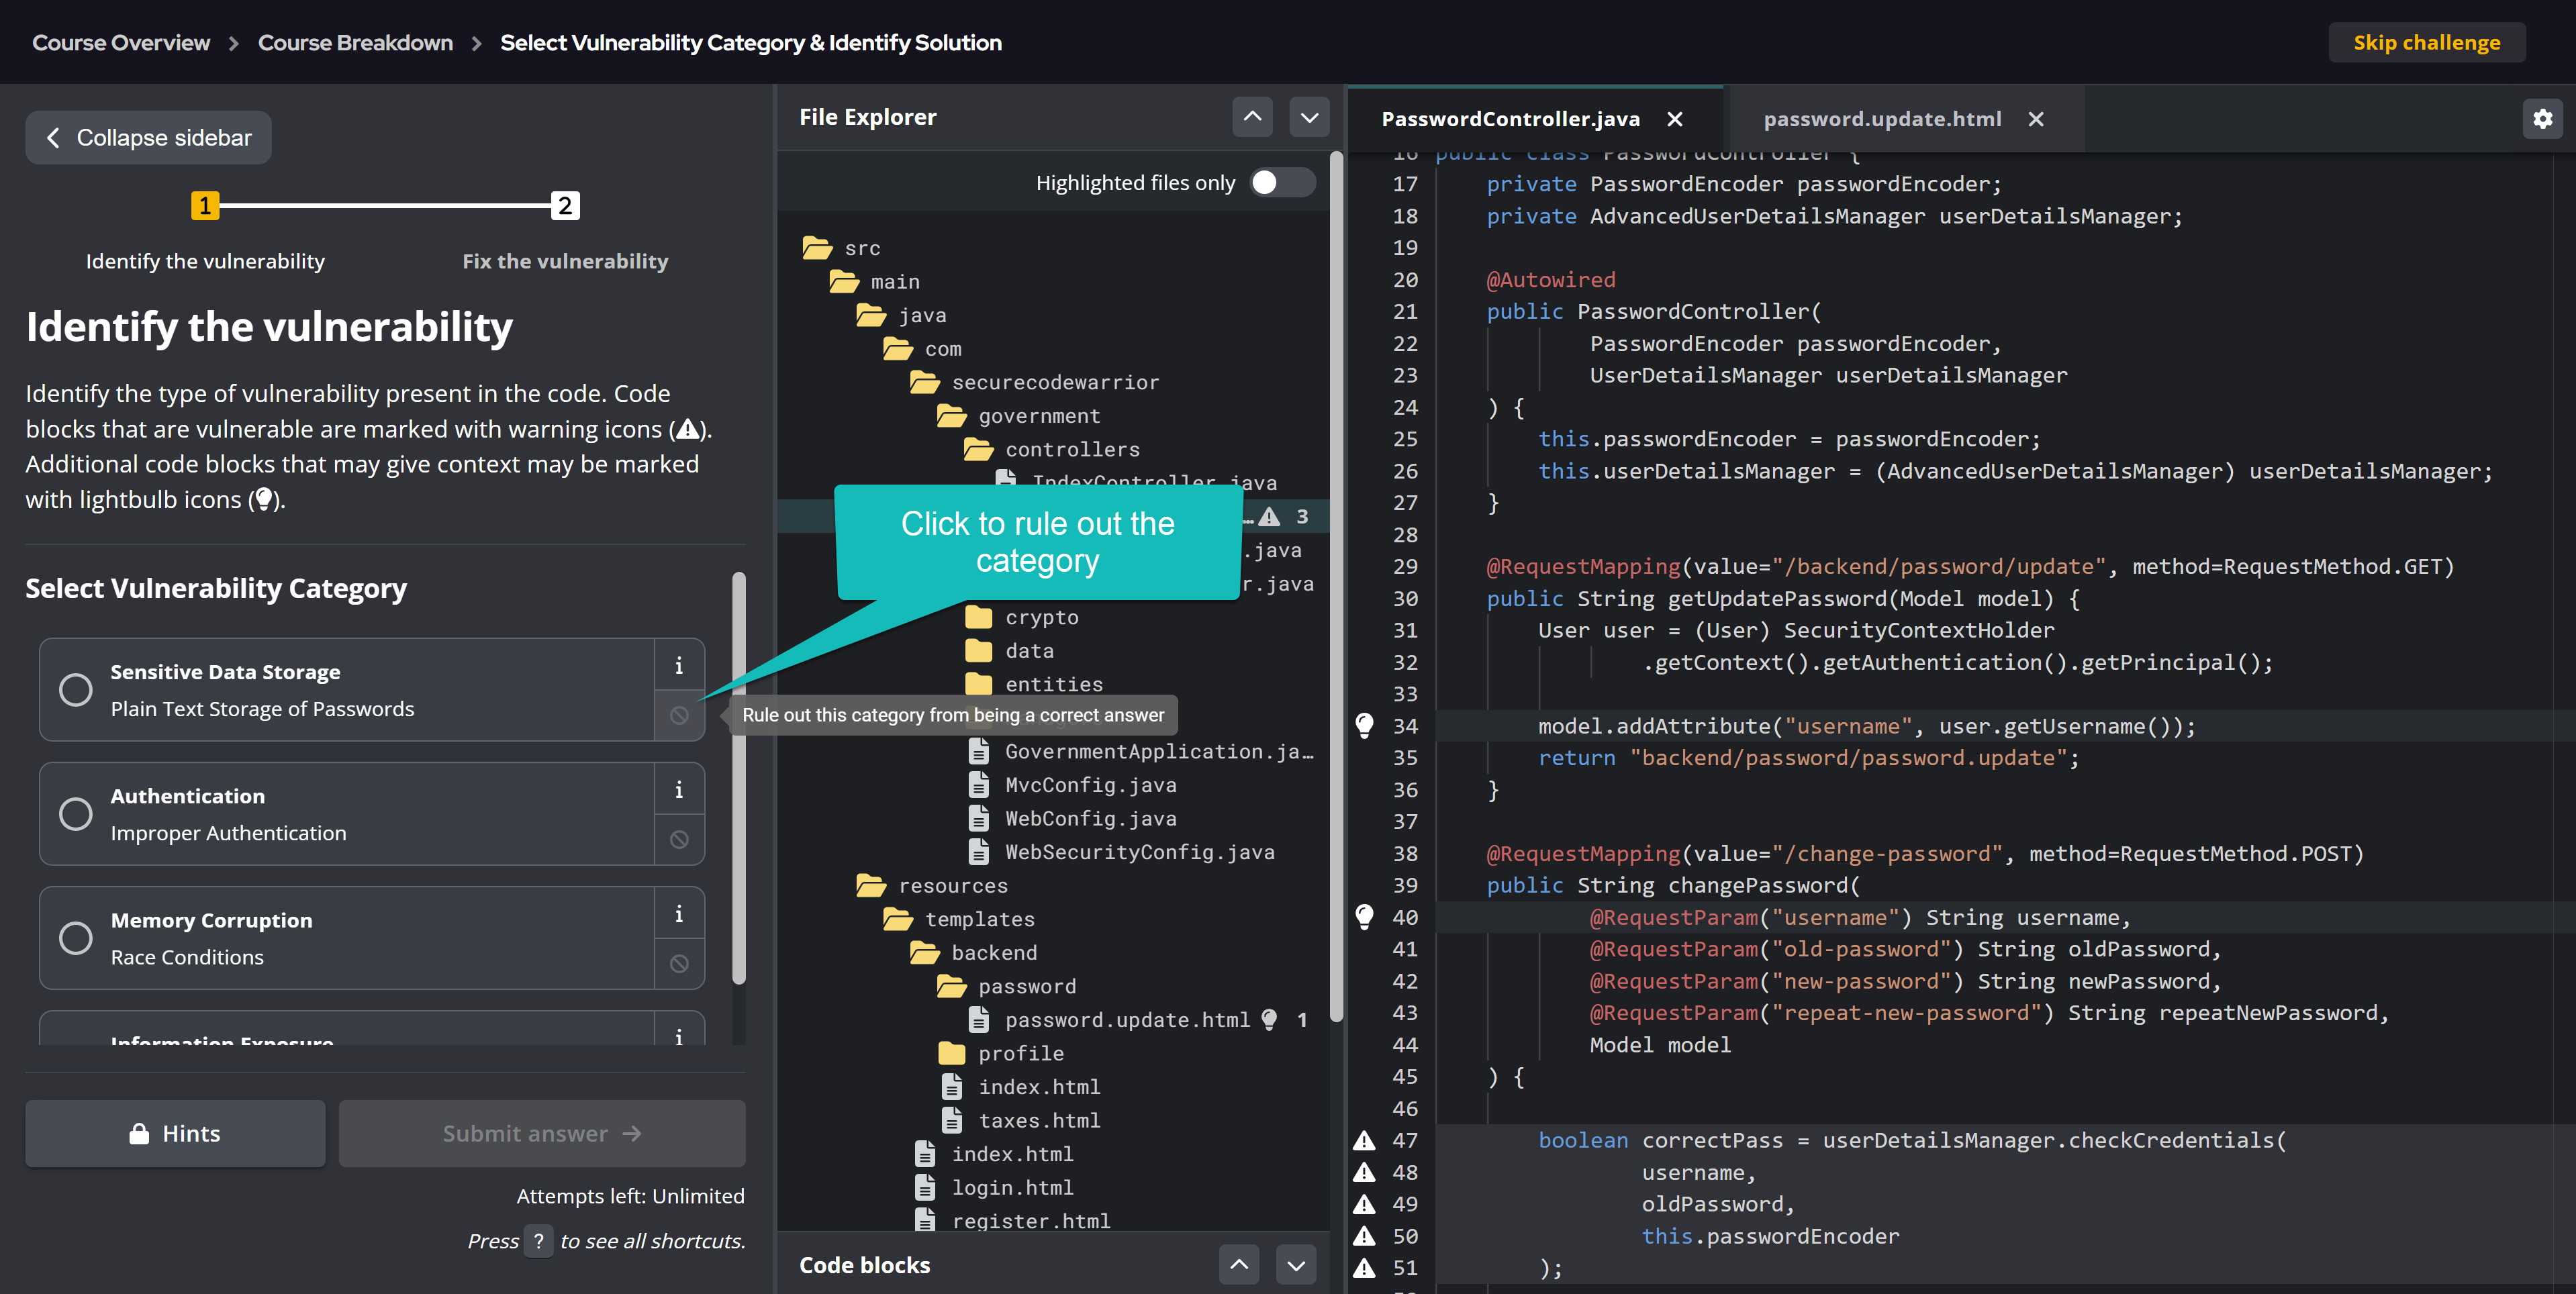Screen dimensions: 2576x1294
Task: Expand the profile folder
Action: click(1000, 1053)
